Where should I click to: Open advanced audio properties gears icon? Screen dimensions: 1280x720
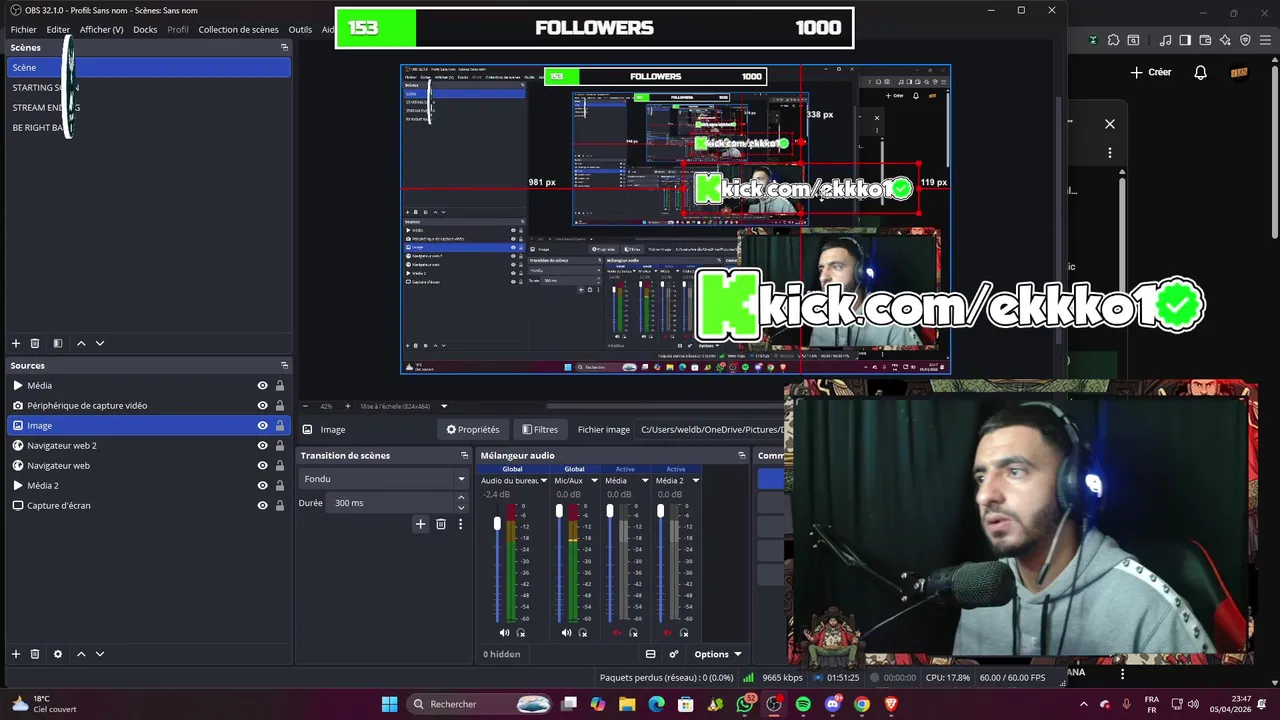tap(674, 654)
